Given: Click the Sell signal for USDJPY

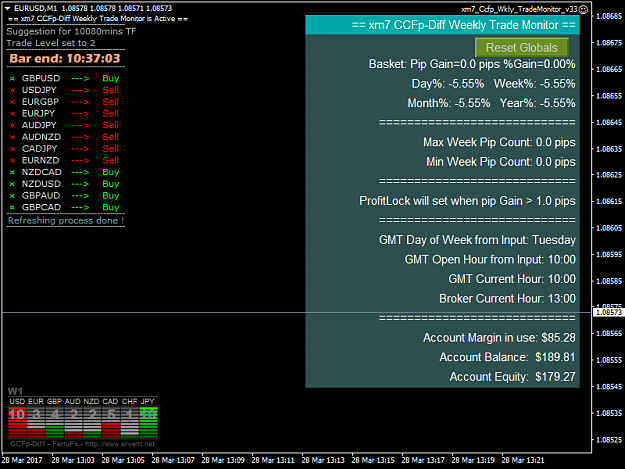Looking at the screenshot, I should pos(111,90).
